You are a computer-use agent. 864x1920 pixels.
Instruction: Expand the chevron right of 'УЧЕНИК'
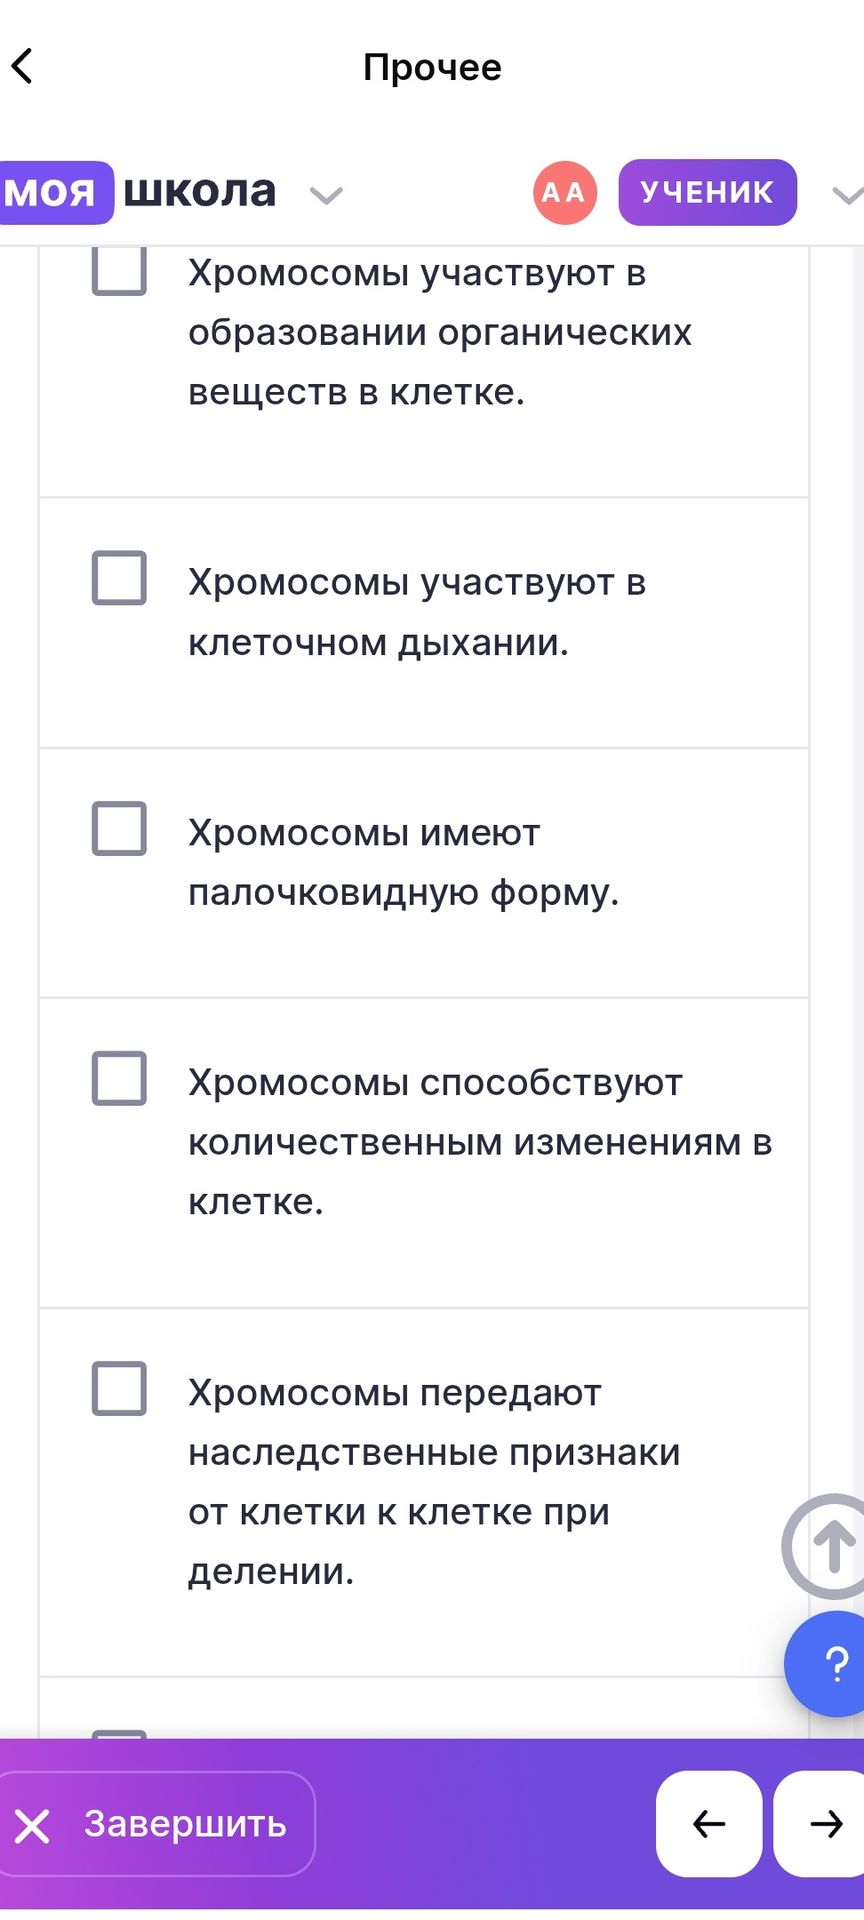click(x=847, y=195)
